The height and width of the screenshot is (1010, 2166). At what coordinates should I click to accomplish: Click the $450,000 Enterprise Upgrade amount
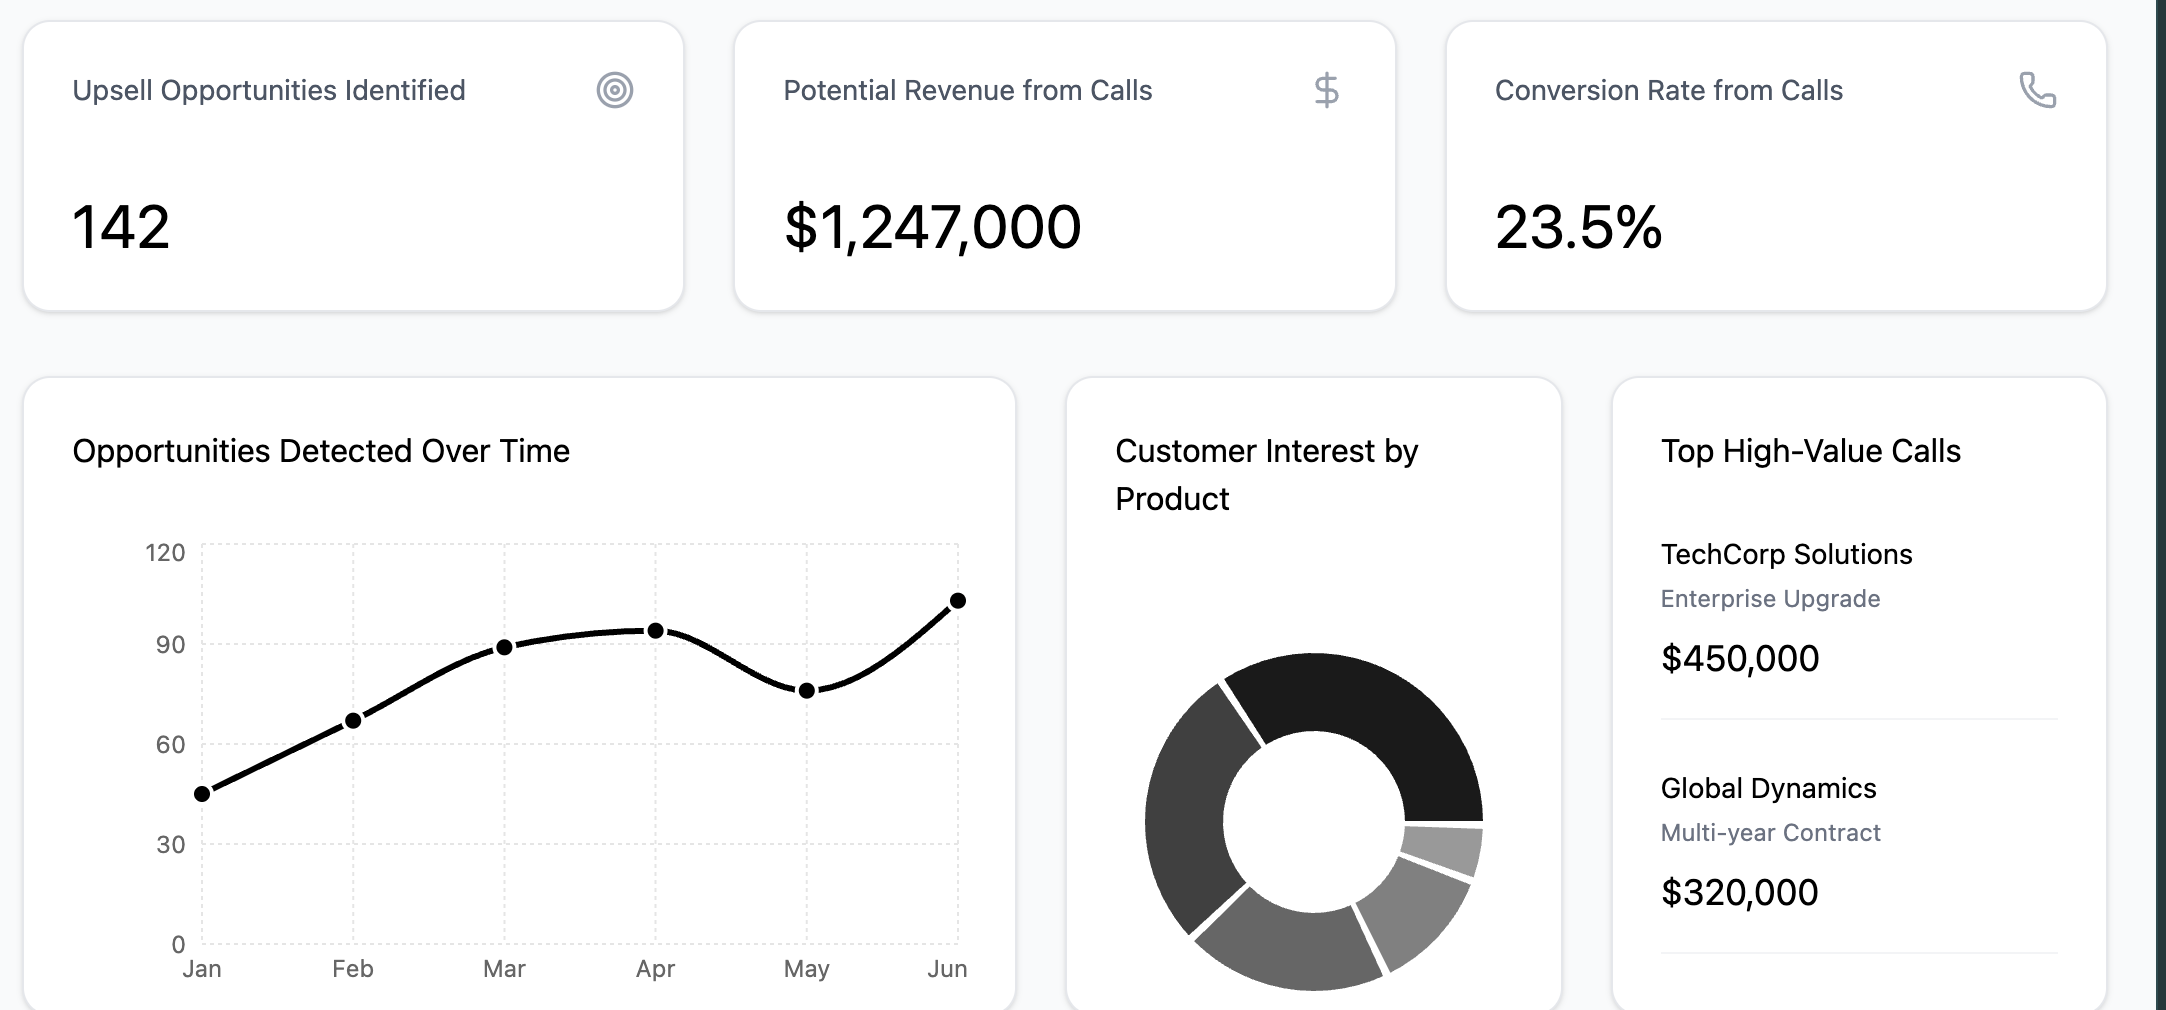click(1740, 659)
